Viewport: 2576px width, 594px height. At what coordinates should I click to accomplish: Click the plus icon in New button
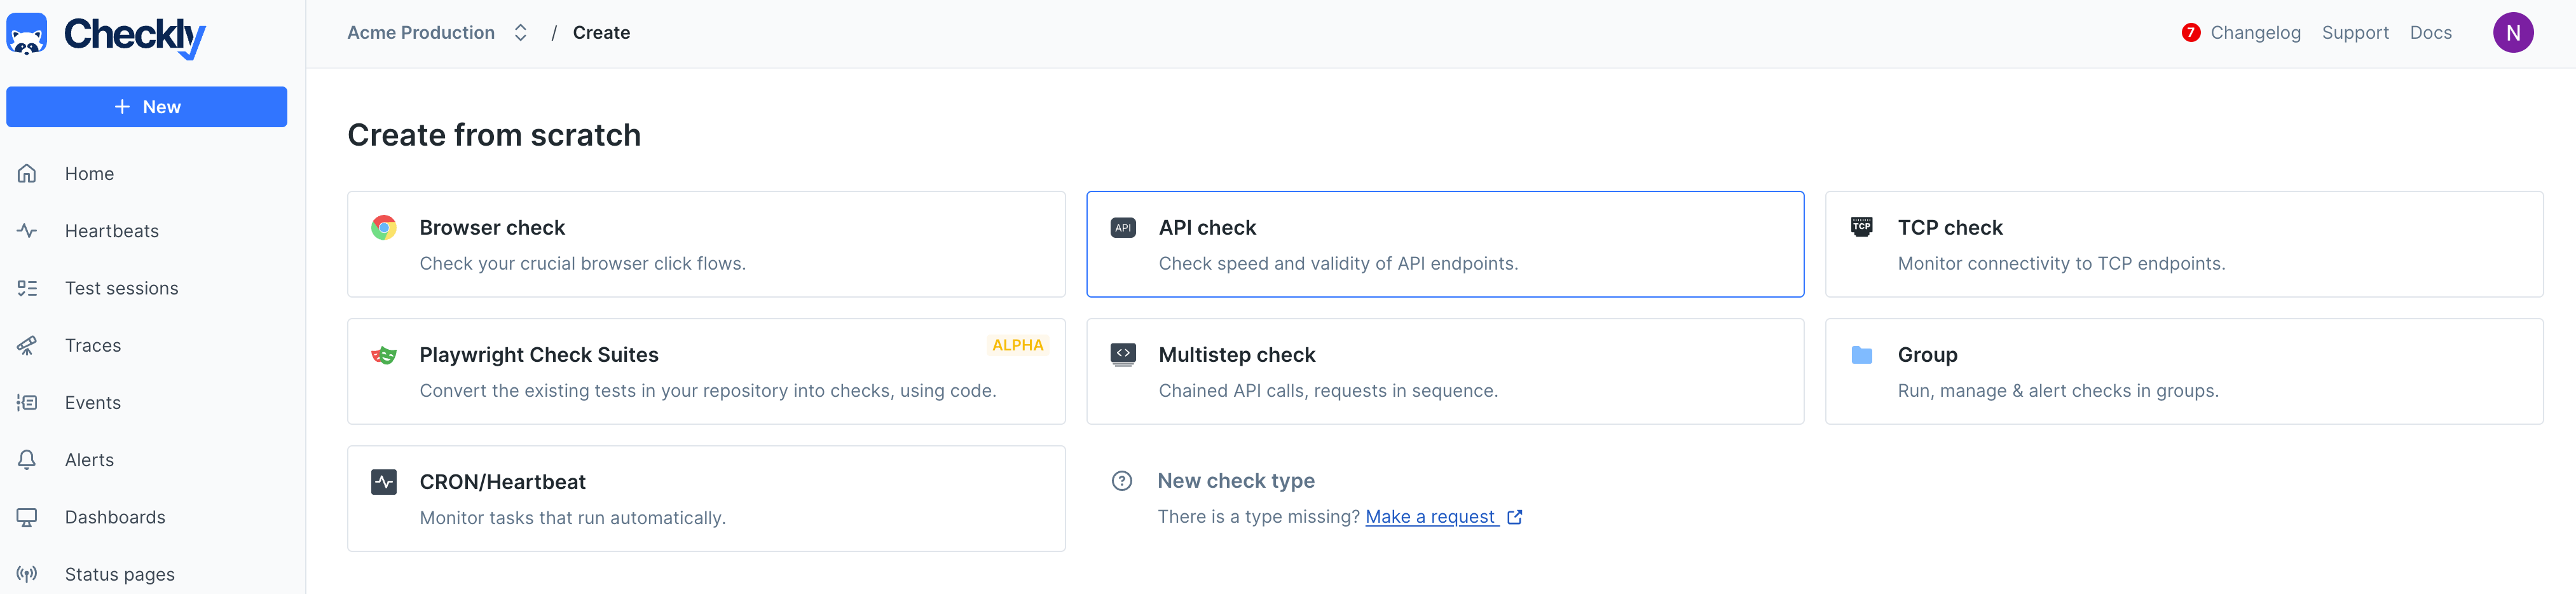(x=122, y=107)
